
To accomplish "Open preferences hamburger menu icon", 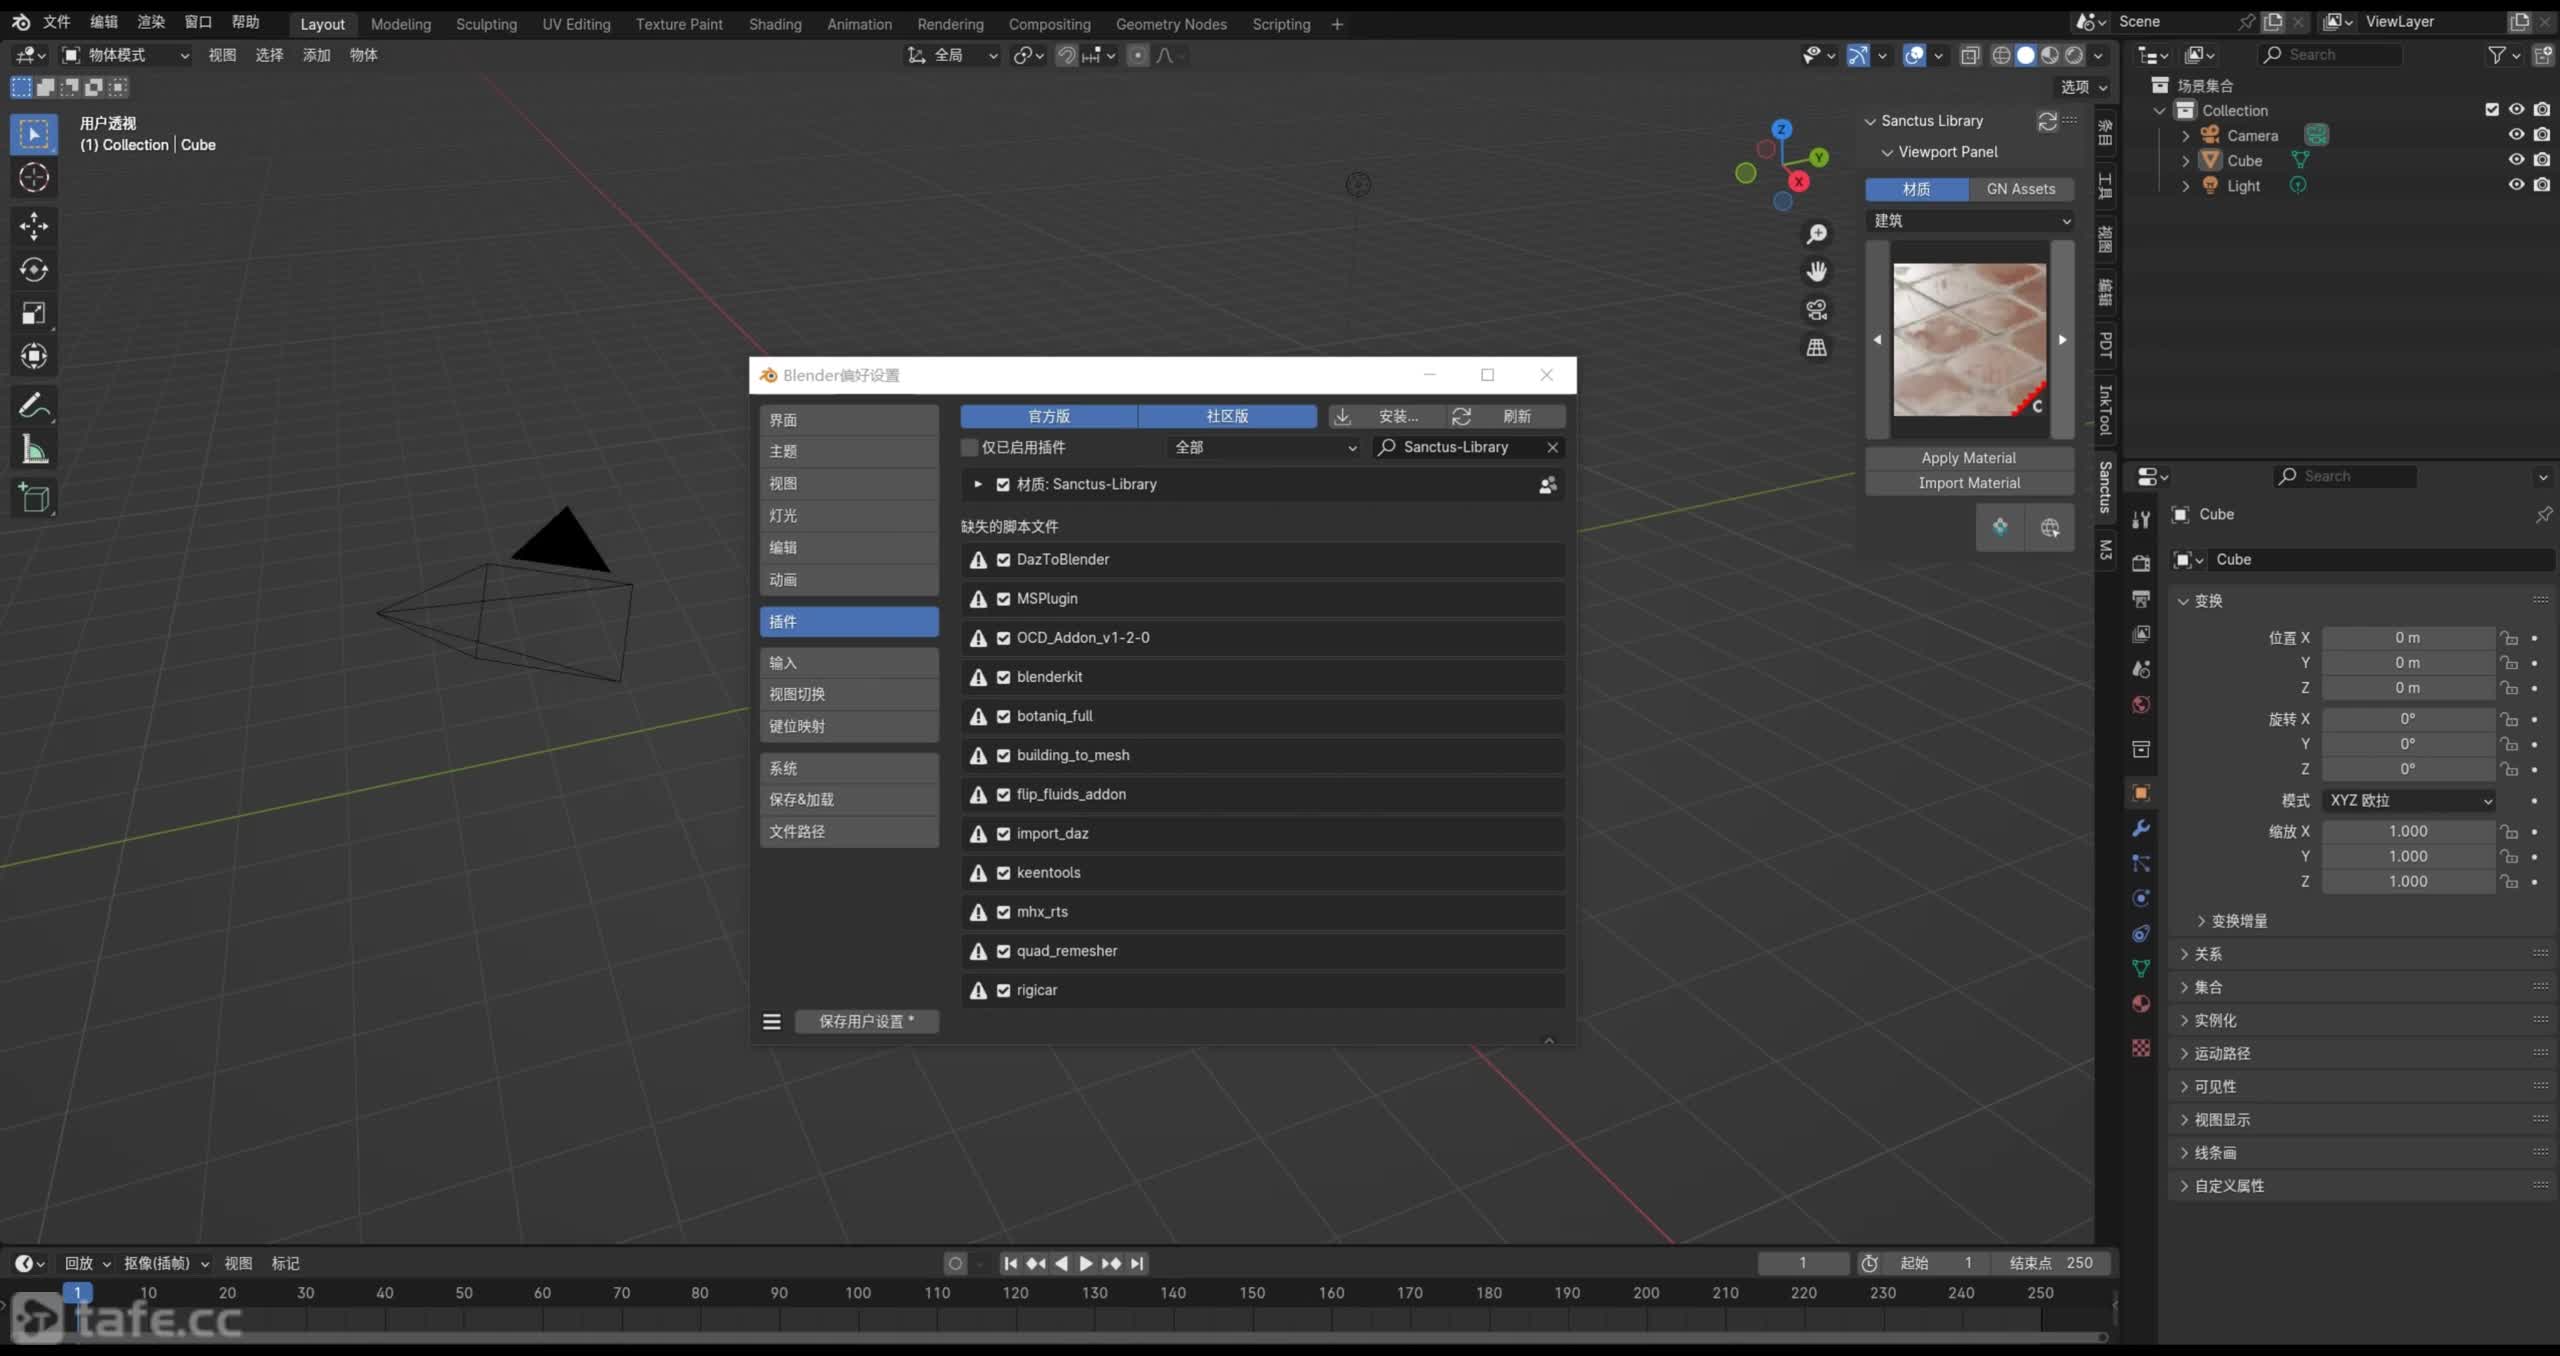I will [x=772, y=1021].
